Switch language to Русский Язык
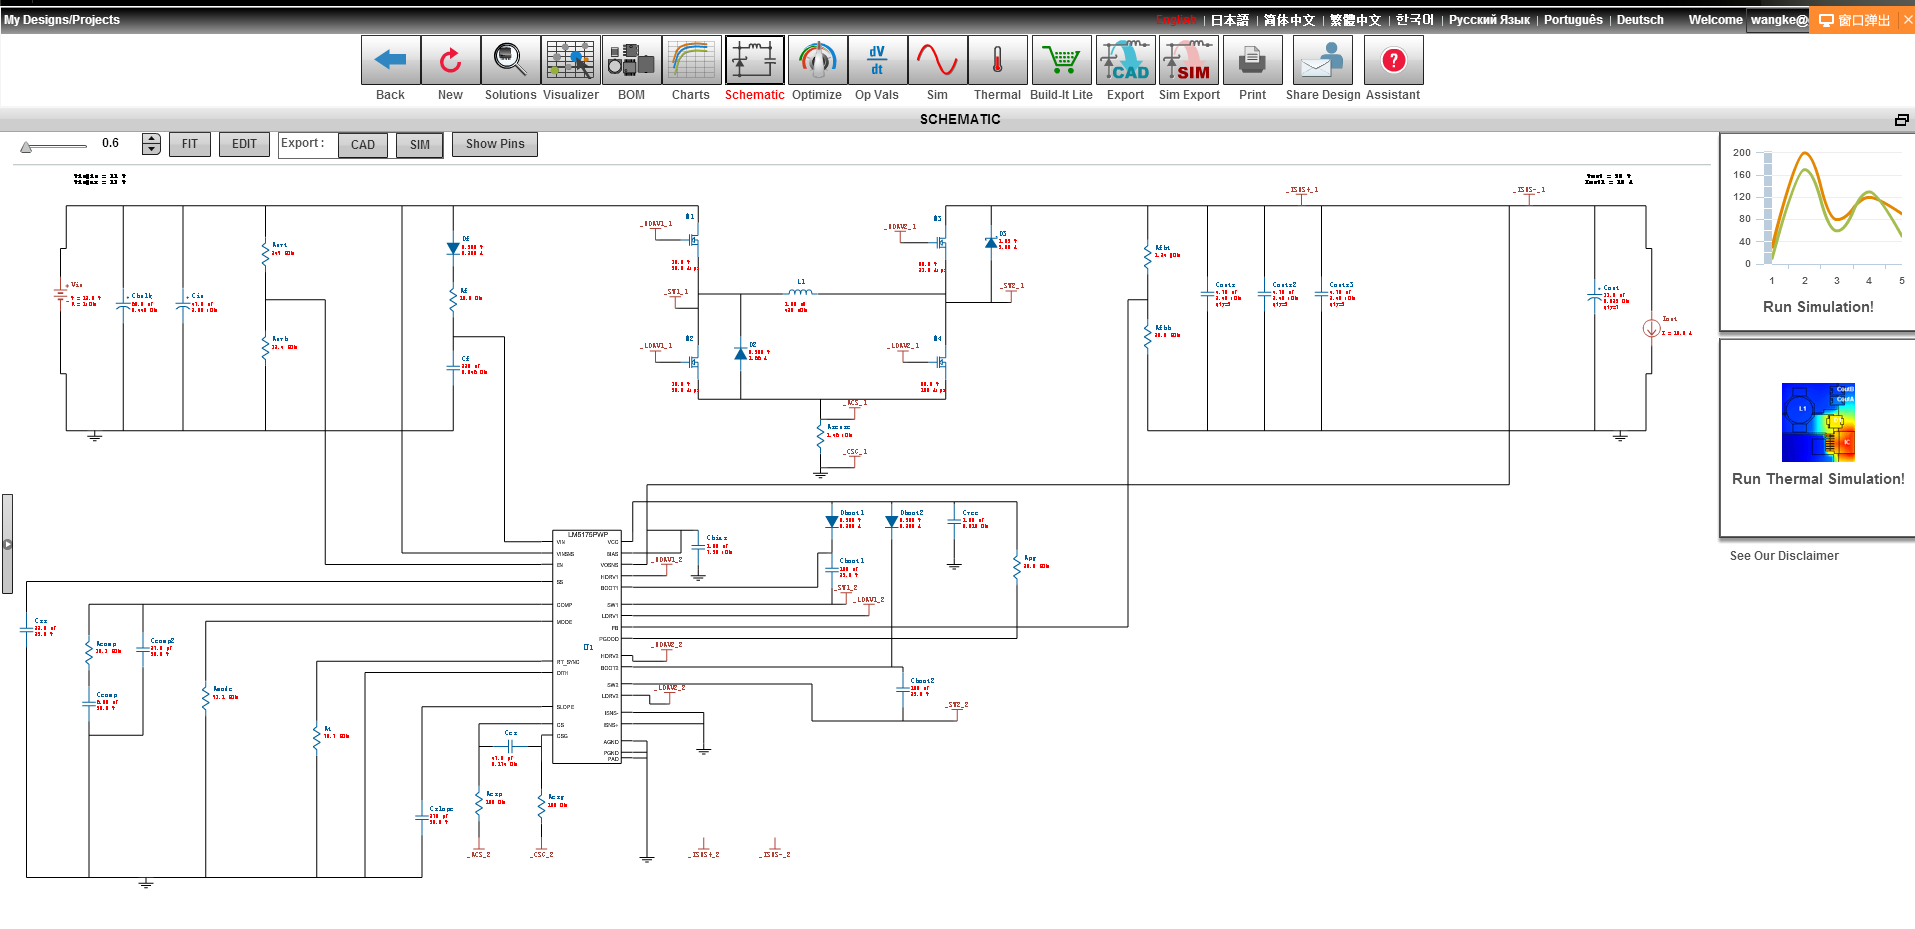This screenshot has width=1915, height=929. tap(1489, 20)
